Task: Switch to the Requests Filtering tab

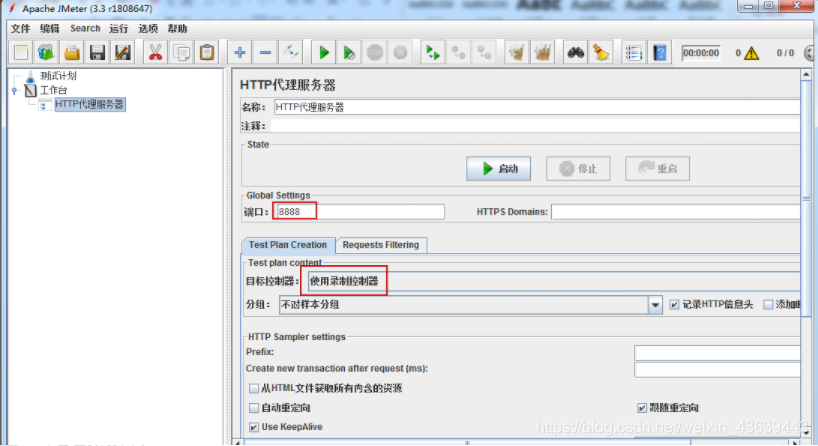Action: point(381,245)
